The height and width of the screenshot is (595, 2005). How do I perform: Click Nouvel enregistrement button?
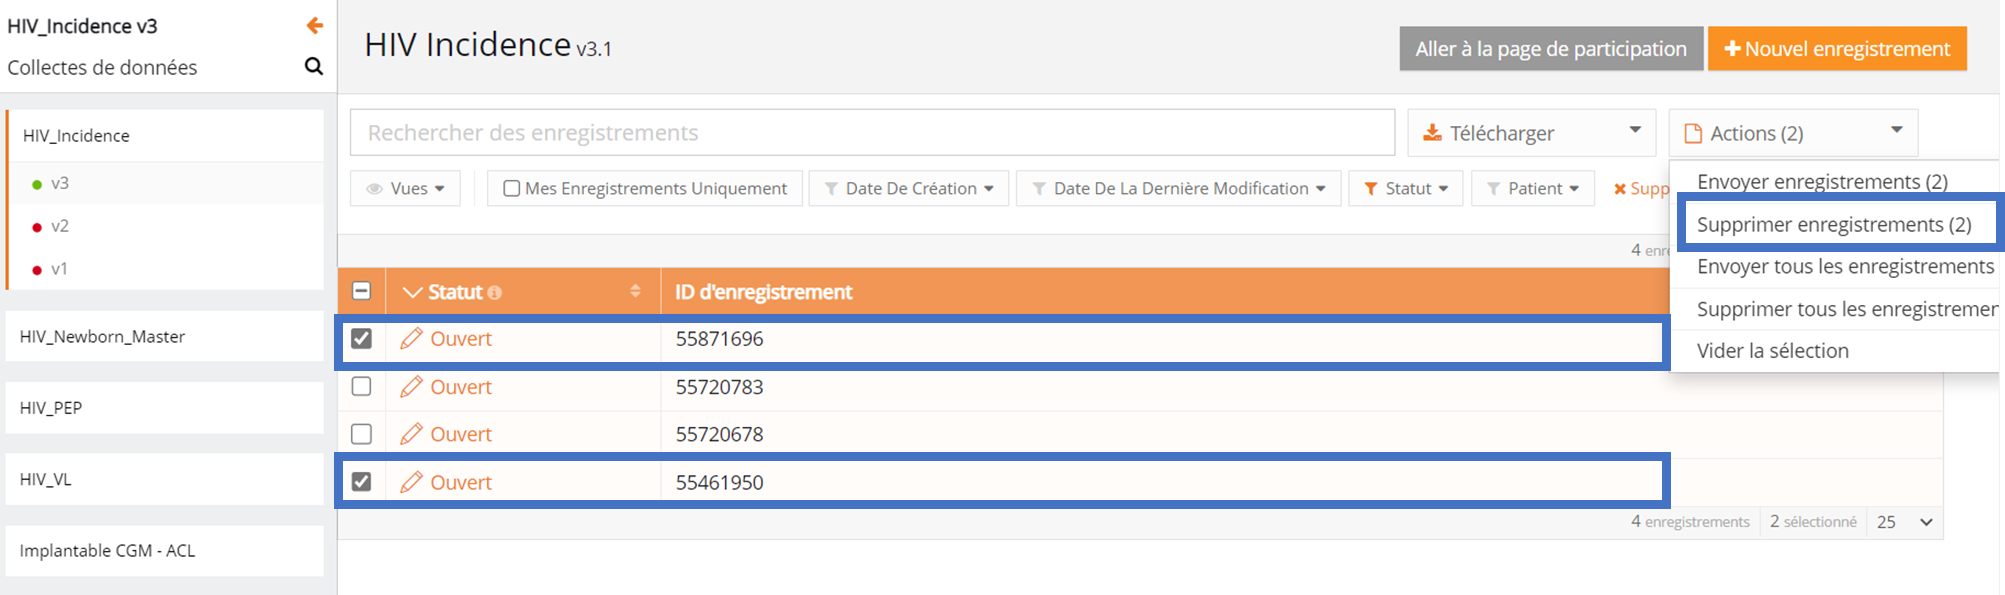tap(1836, 49)
